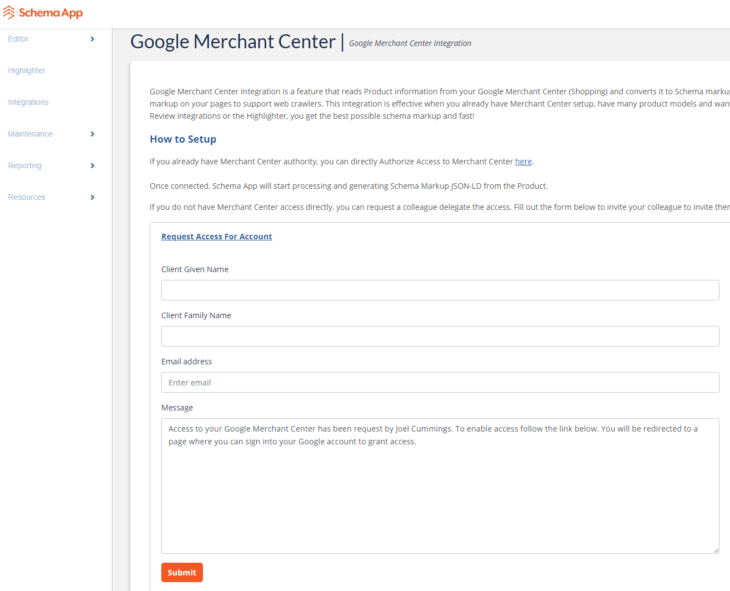The height and width of the screenshot is (591, 730).
Task: Focus the Client Family Name field
Action: click(x=440, y=336)
